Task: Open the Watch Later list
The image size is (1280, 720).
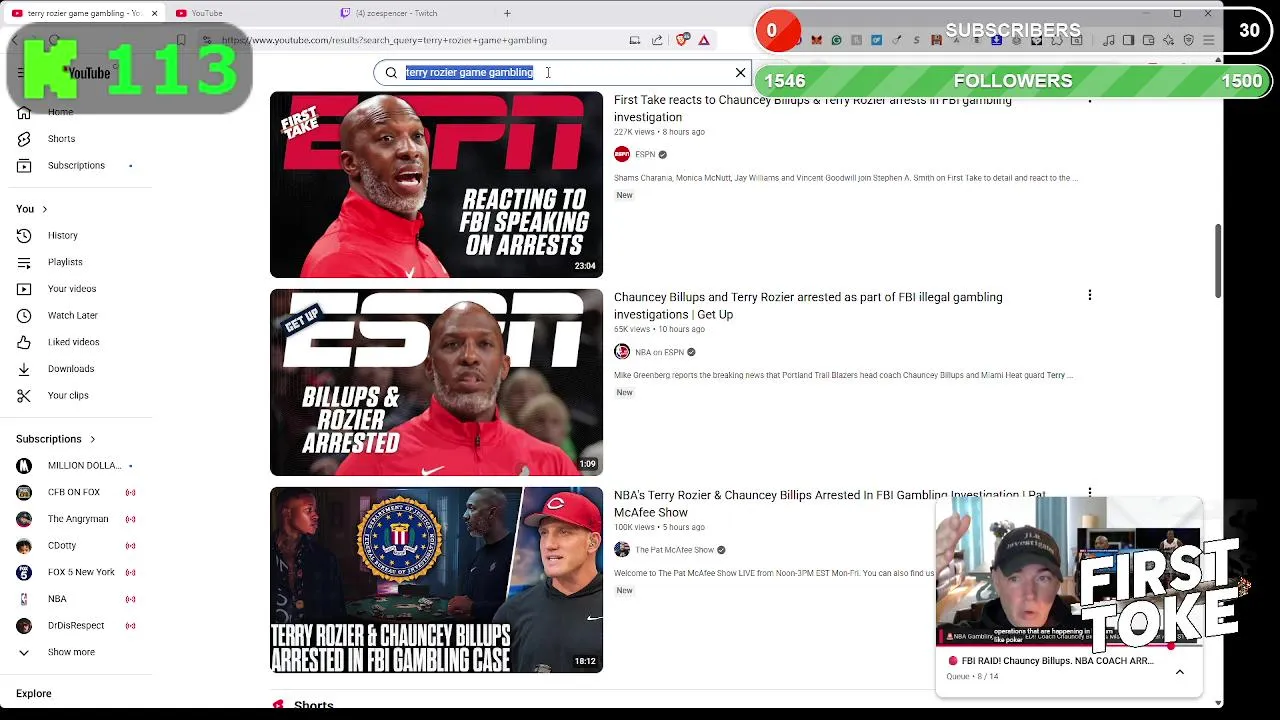Action: 73,315
